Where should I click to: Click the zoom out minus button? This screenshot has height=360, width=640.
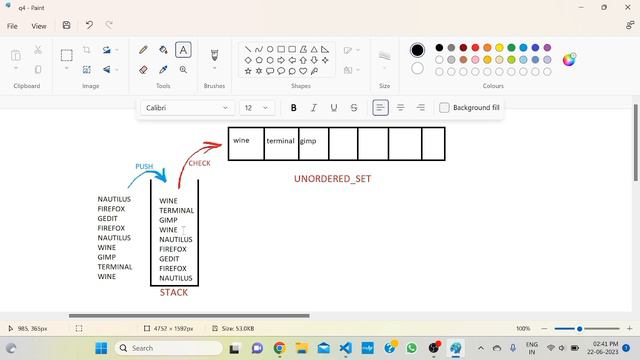[x=544, y=328]
